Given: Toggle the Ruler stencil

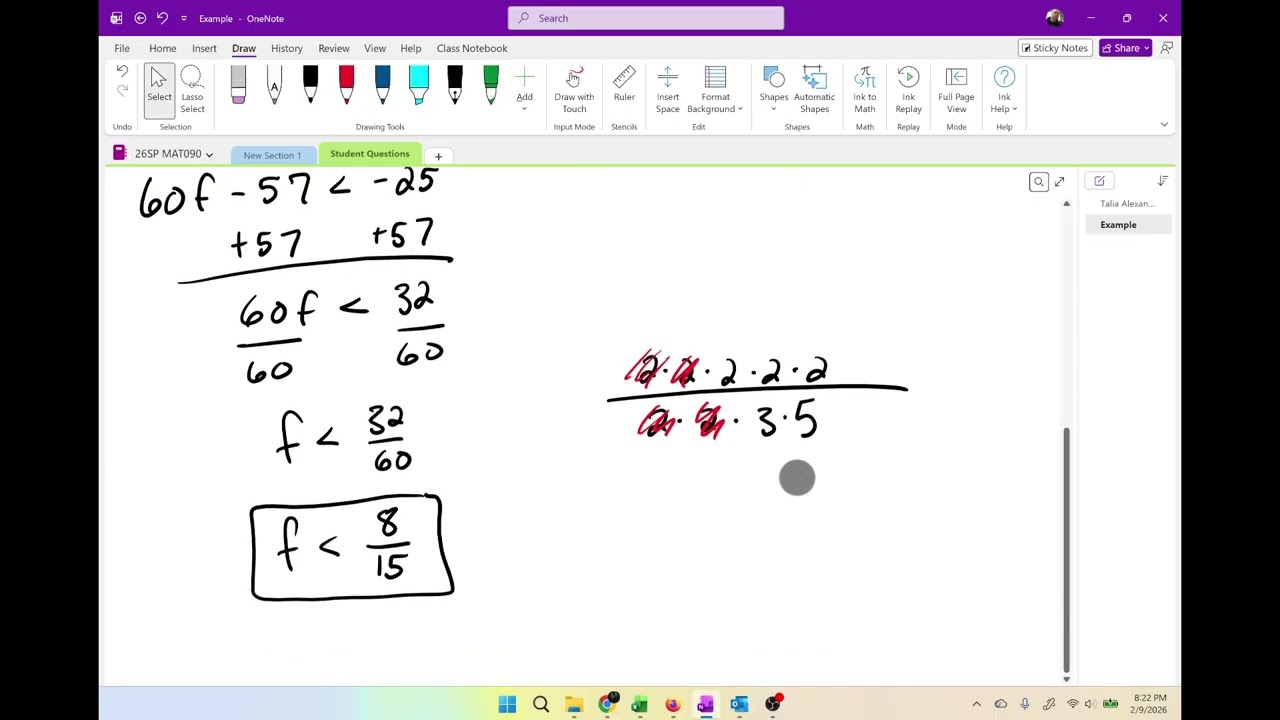Looking at the screenshot, I should pos(624,85).
